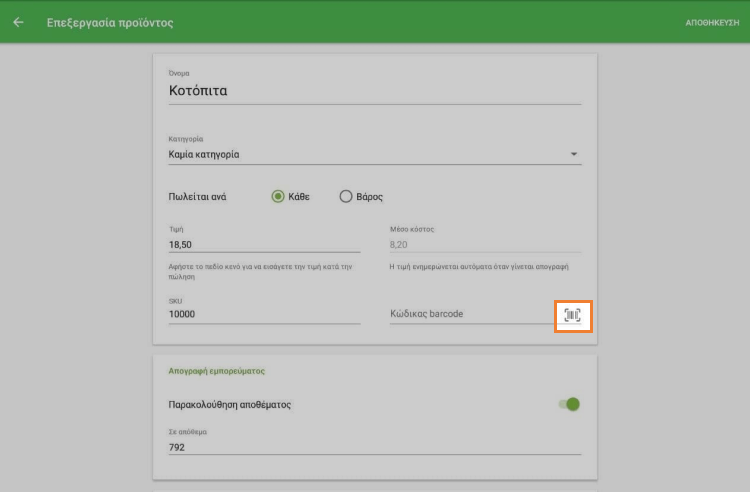
Task: Tap the barcode scanner icon
Action: (573, 315)
